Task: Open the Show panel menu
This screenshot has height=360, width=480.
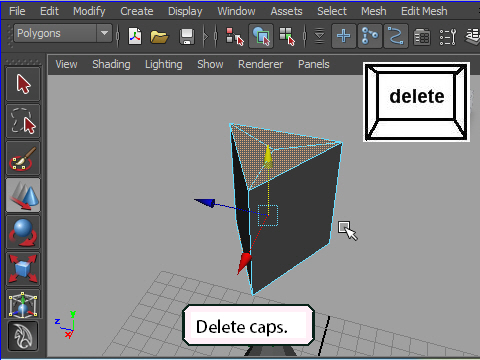Action: (x=210, y=64)
